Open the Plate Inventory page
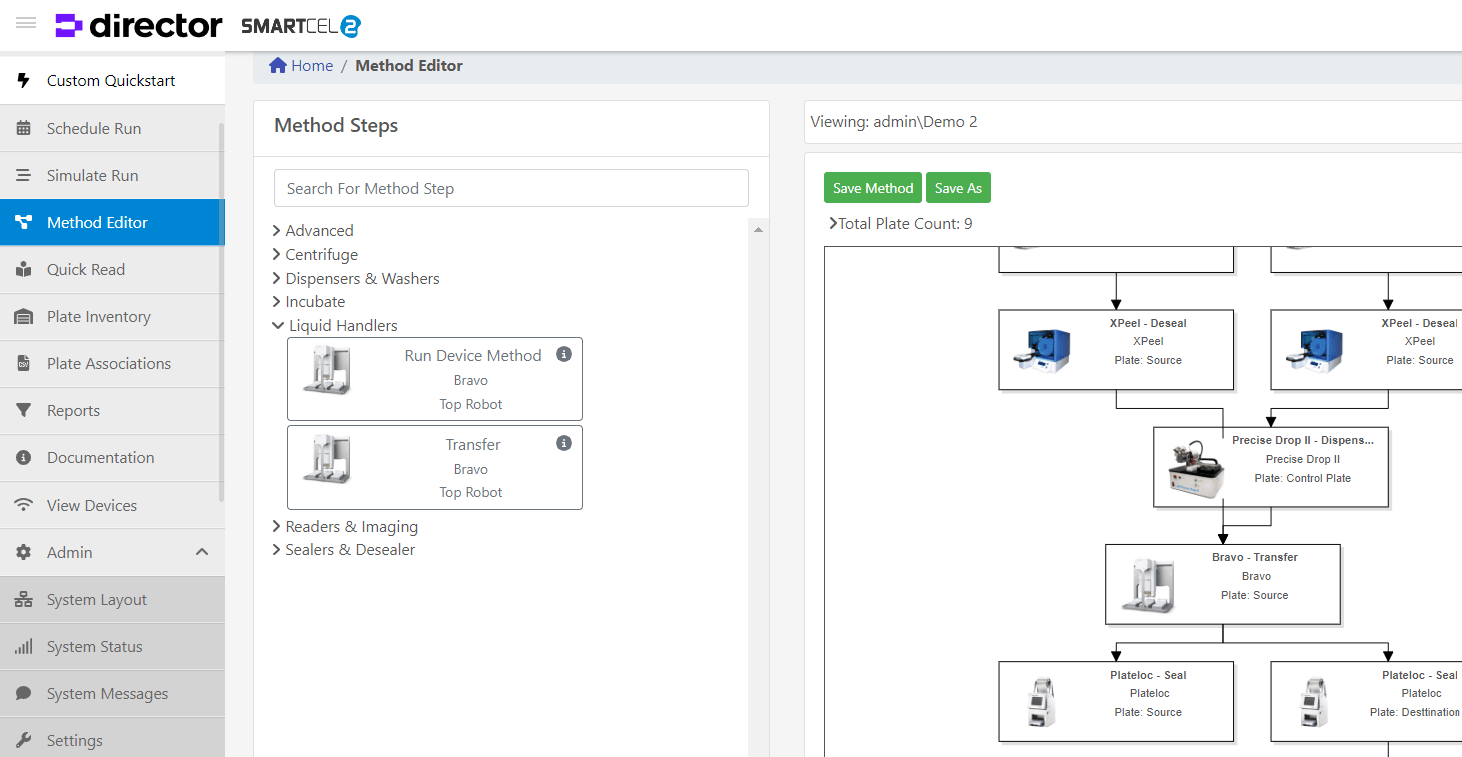 point(112,317)
